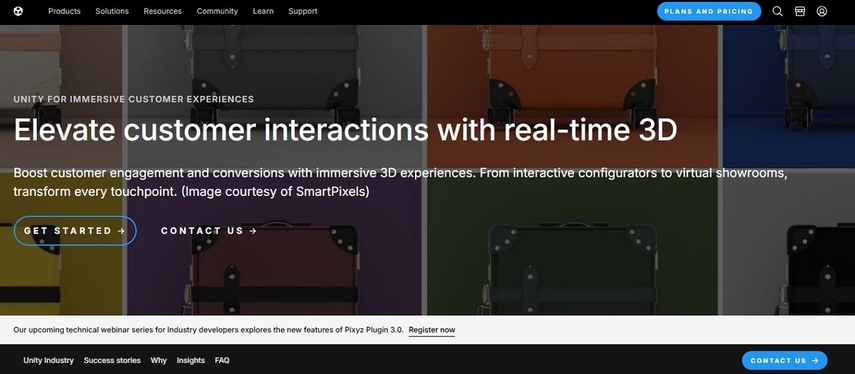This screenshot has width=855, height=374.
Task: Click the Pixyz Plugin 3.0 webinar text
Action: point(208,330)
